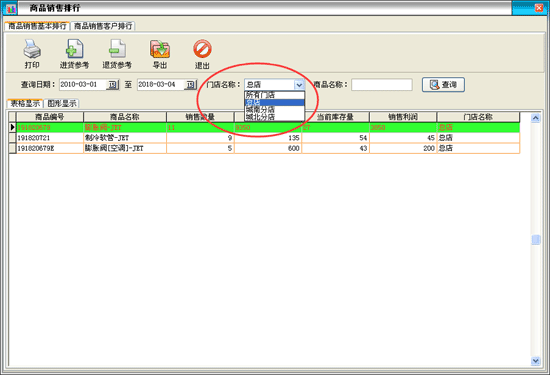
Task: Switch to 图形显示 tab
Action: [x=62, y=103]
